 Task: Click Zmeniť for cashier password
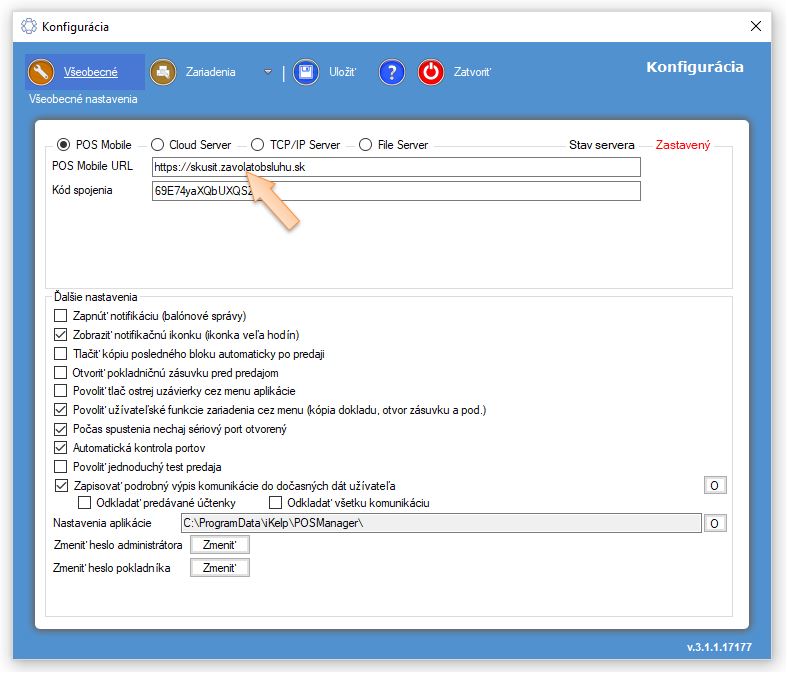point(219,568)
